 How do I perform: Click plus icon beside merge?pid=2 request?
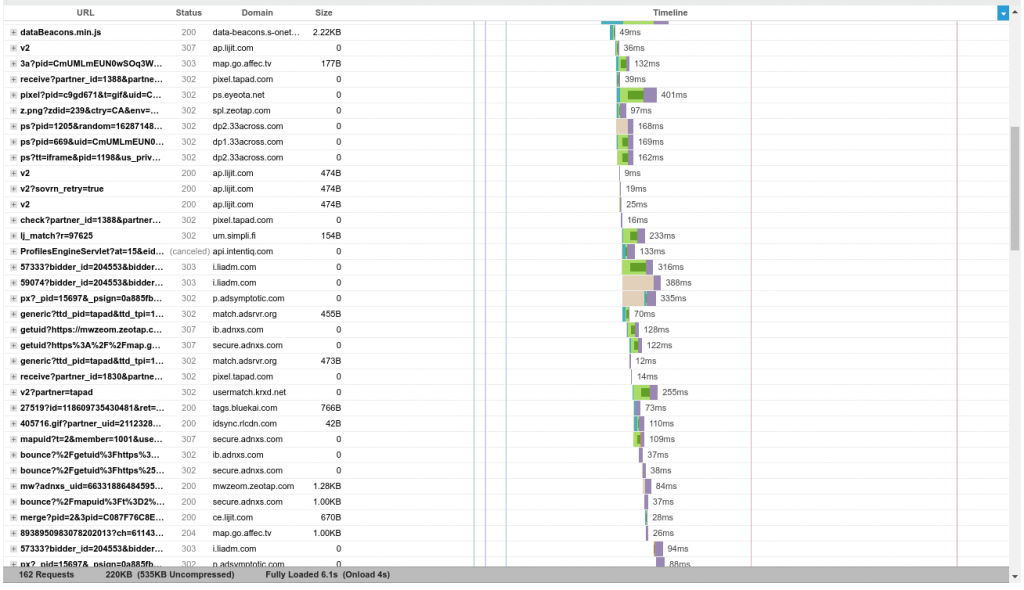[x=13, y=517]
